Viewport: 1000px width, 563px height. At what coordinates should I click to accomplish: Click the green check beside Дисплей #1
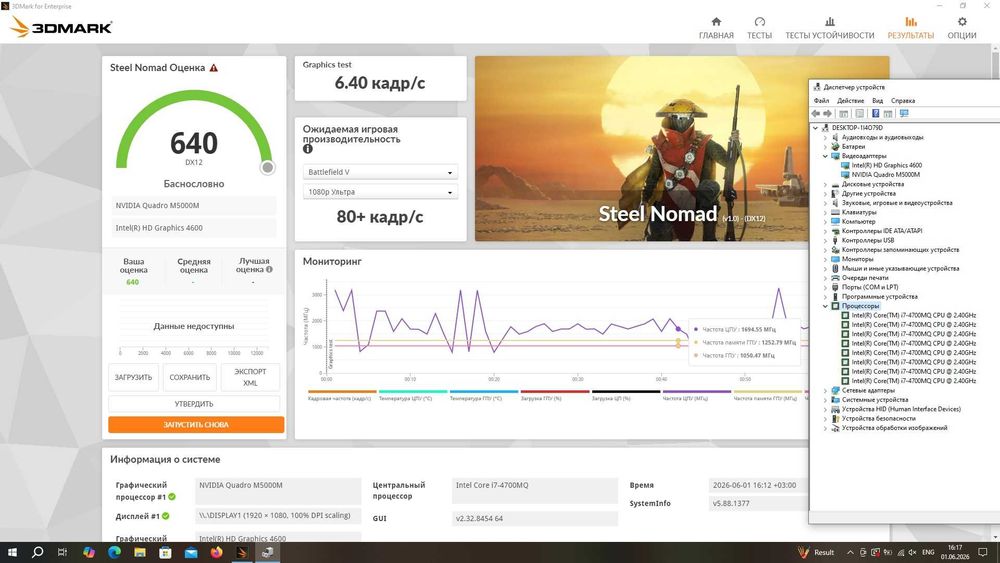coord(166,516)
